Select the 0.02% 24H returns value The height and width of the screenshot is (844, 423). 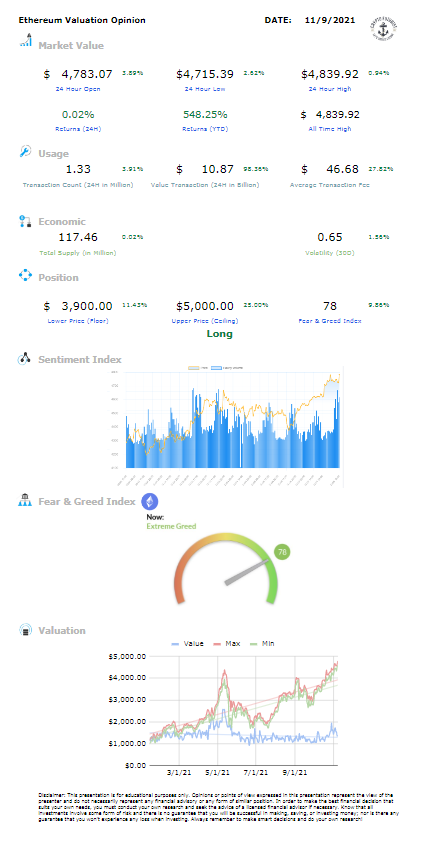[78, 115]
